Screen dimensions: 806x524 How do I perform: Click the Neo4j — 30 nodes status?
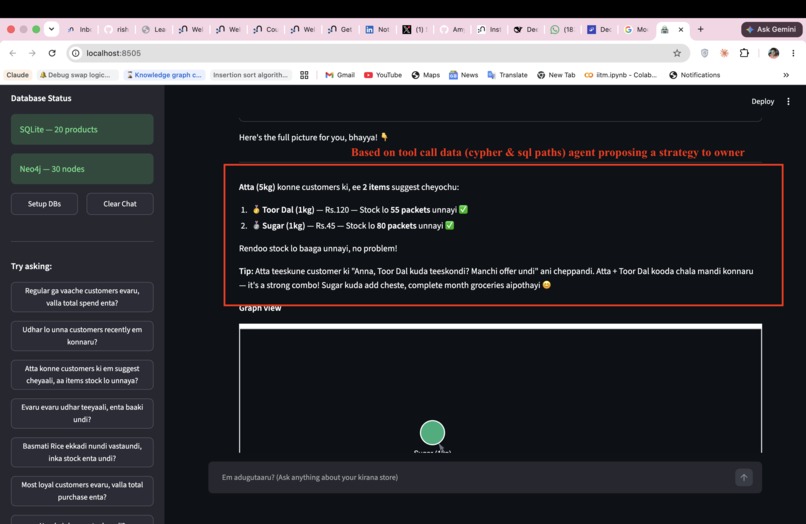pos(82,169)
